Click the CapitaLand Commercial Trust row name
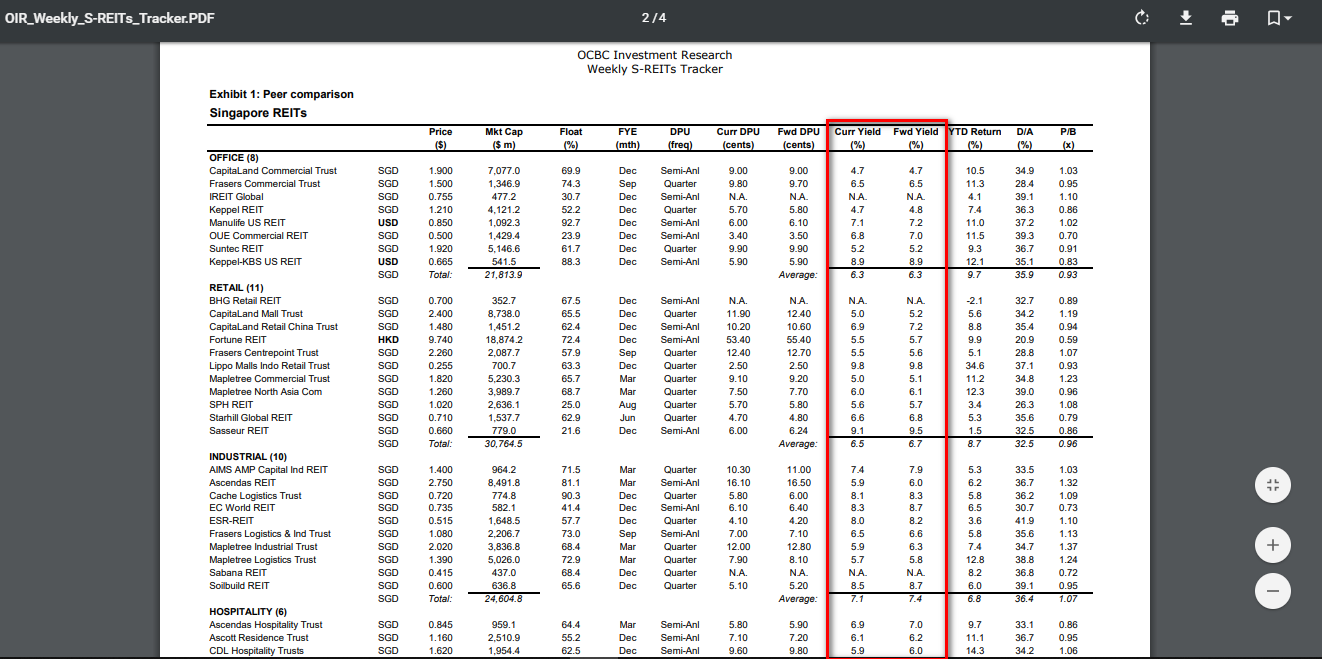Viewport: 1322px width, 659px height. coord(273,171)
